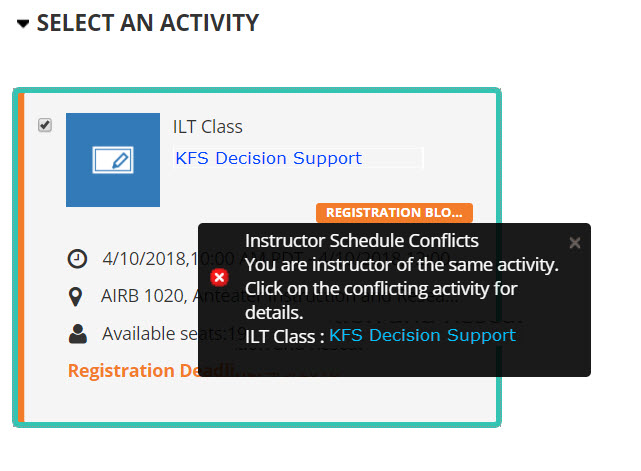Click the ILT Class label text
Image resolution: width=641 pixels, height=471 pixels.
pos(208,127)
